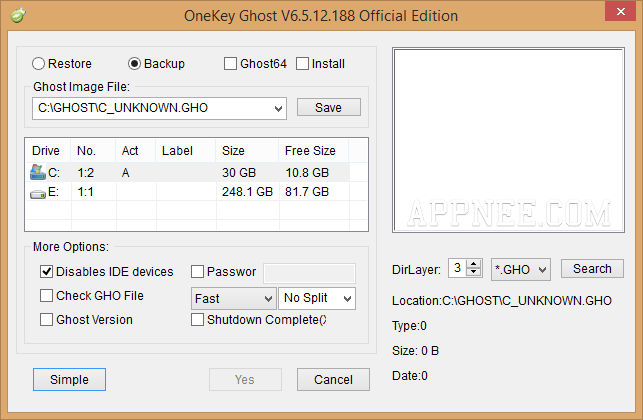Screen dimensions: 643x420
Task: Click the 248.1 GB size cell
Action: click(x=247, y=192)
